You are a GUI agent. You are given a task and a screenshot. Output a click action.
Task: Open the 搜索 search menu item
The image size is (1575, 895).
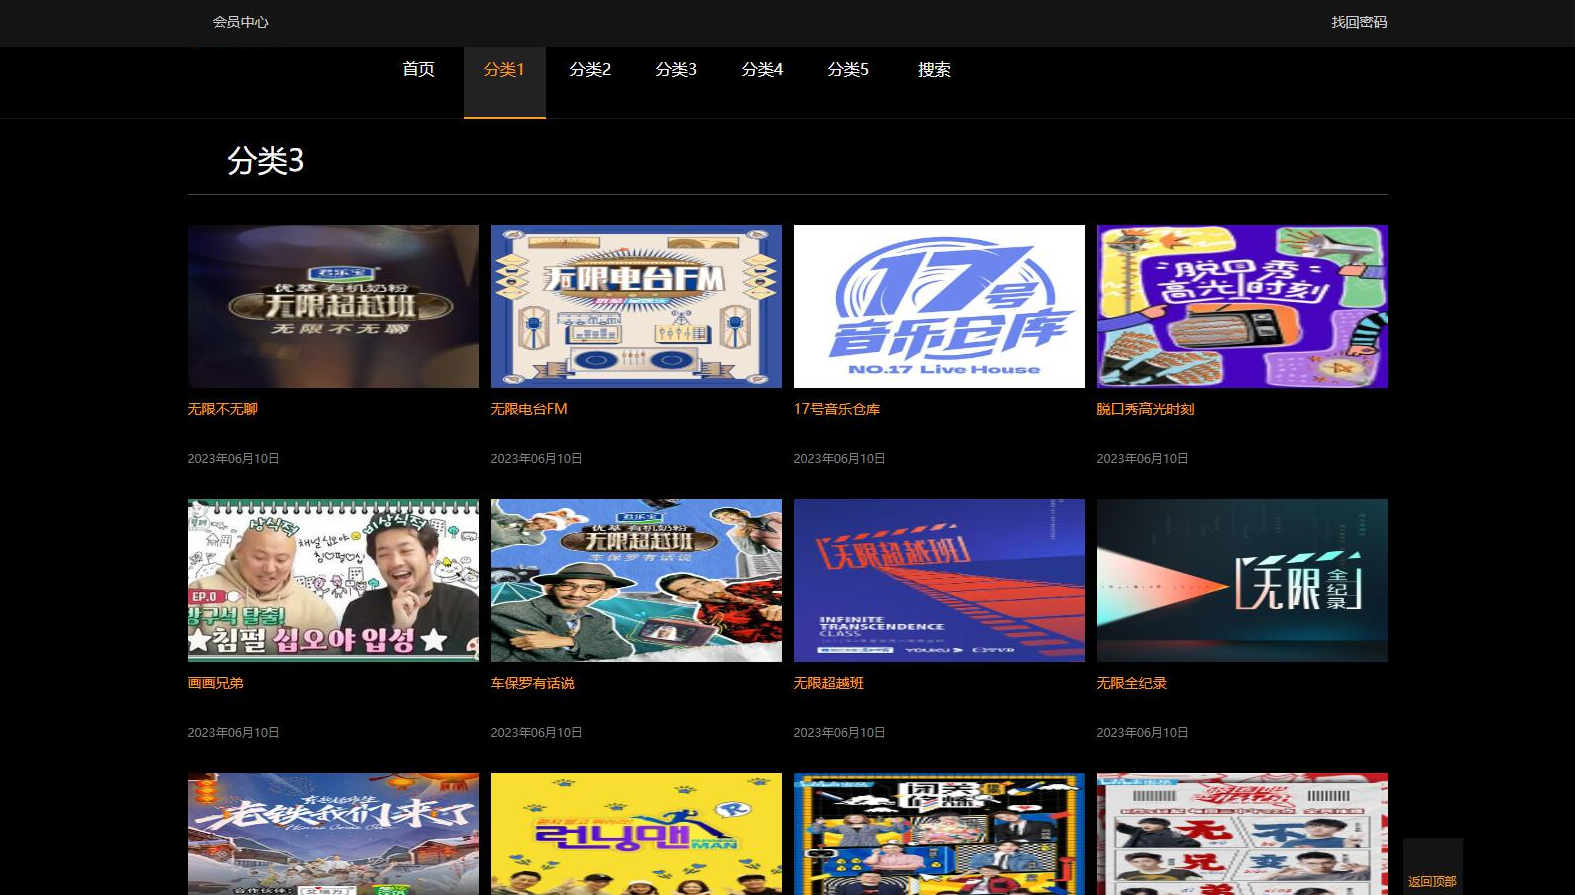934,70
